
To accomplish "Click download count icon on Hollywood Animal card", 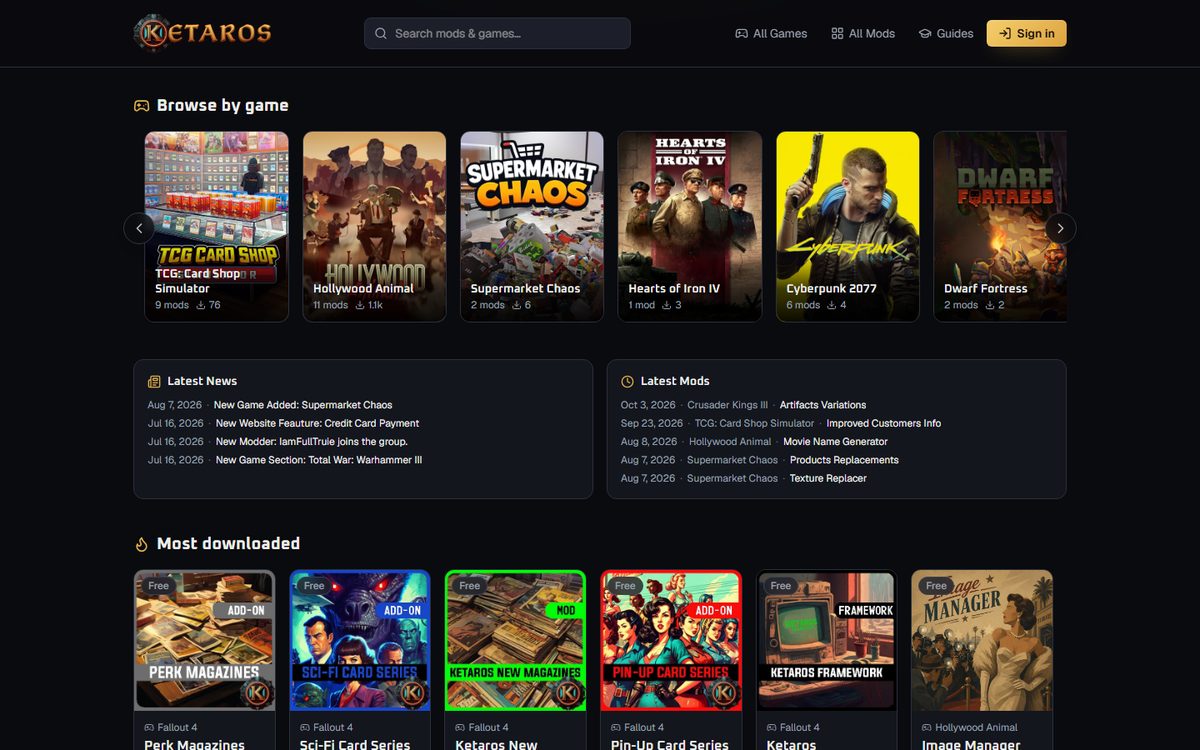I will (361, 305).
